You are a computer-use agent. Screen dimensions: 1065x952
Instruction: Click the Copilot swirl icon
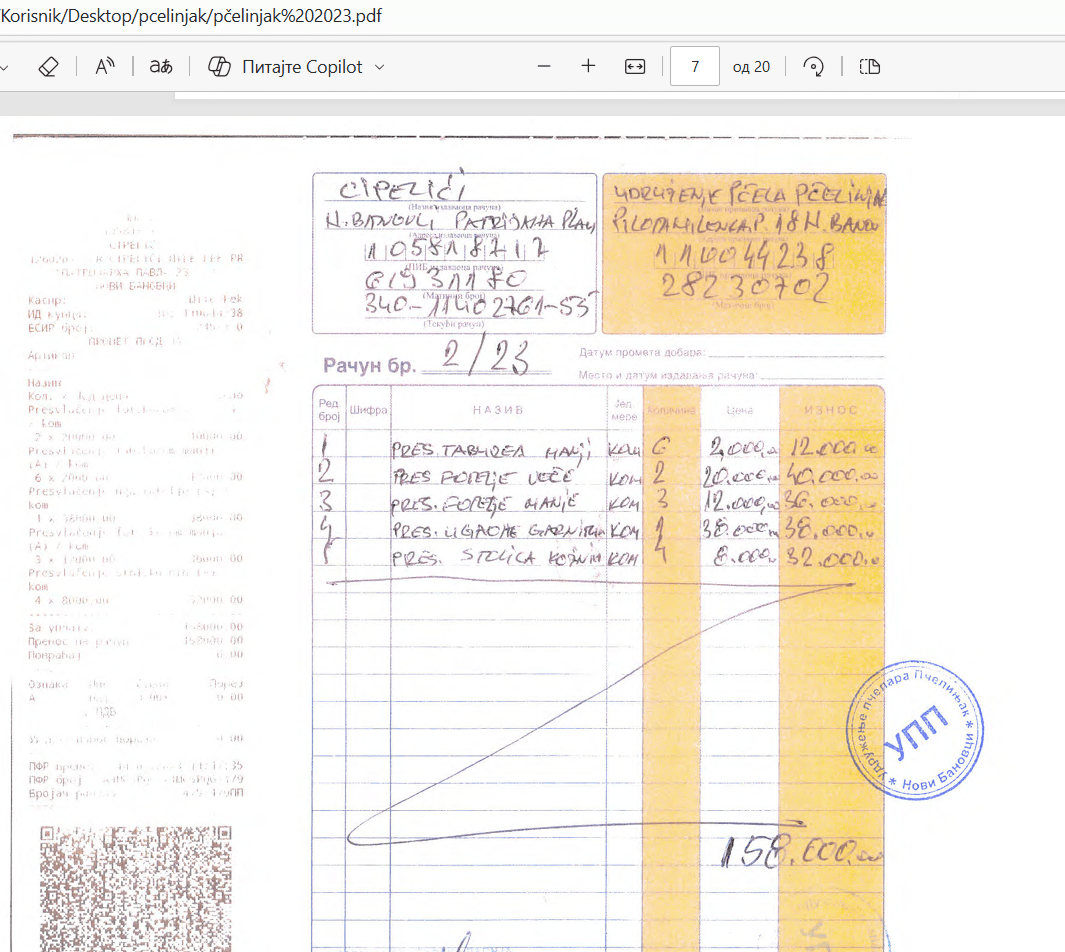pyautogui.click(x=219, y=67)
